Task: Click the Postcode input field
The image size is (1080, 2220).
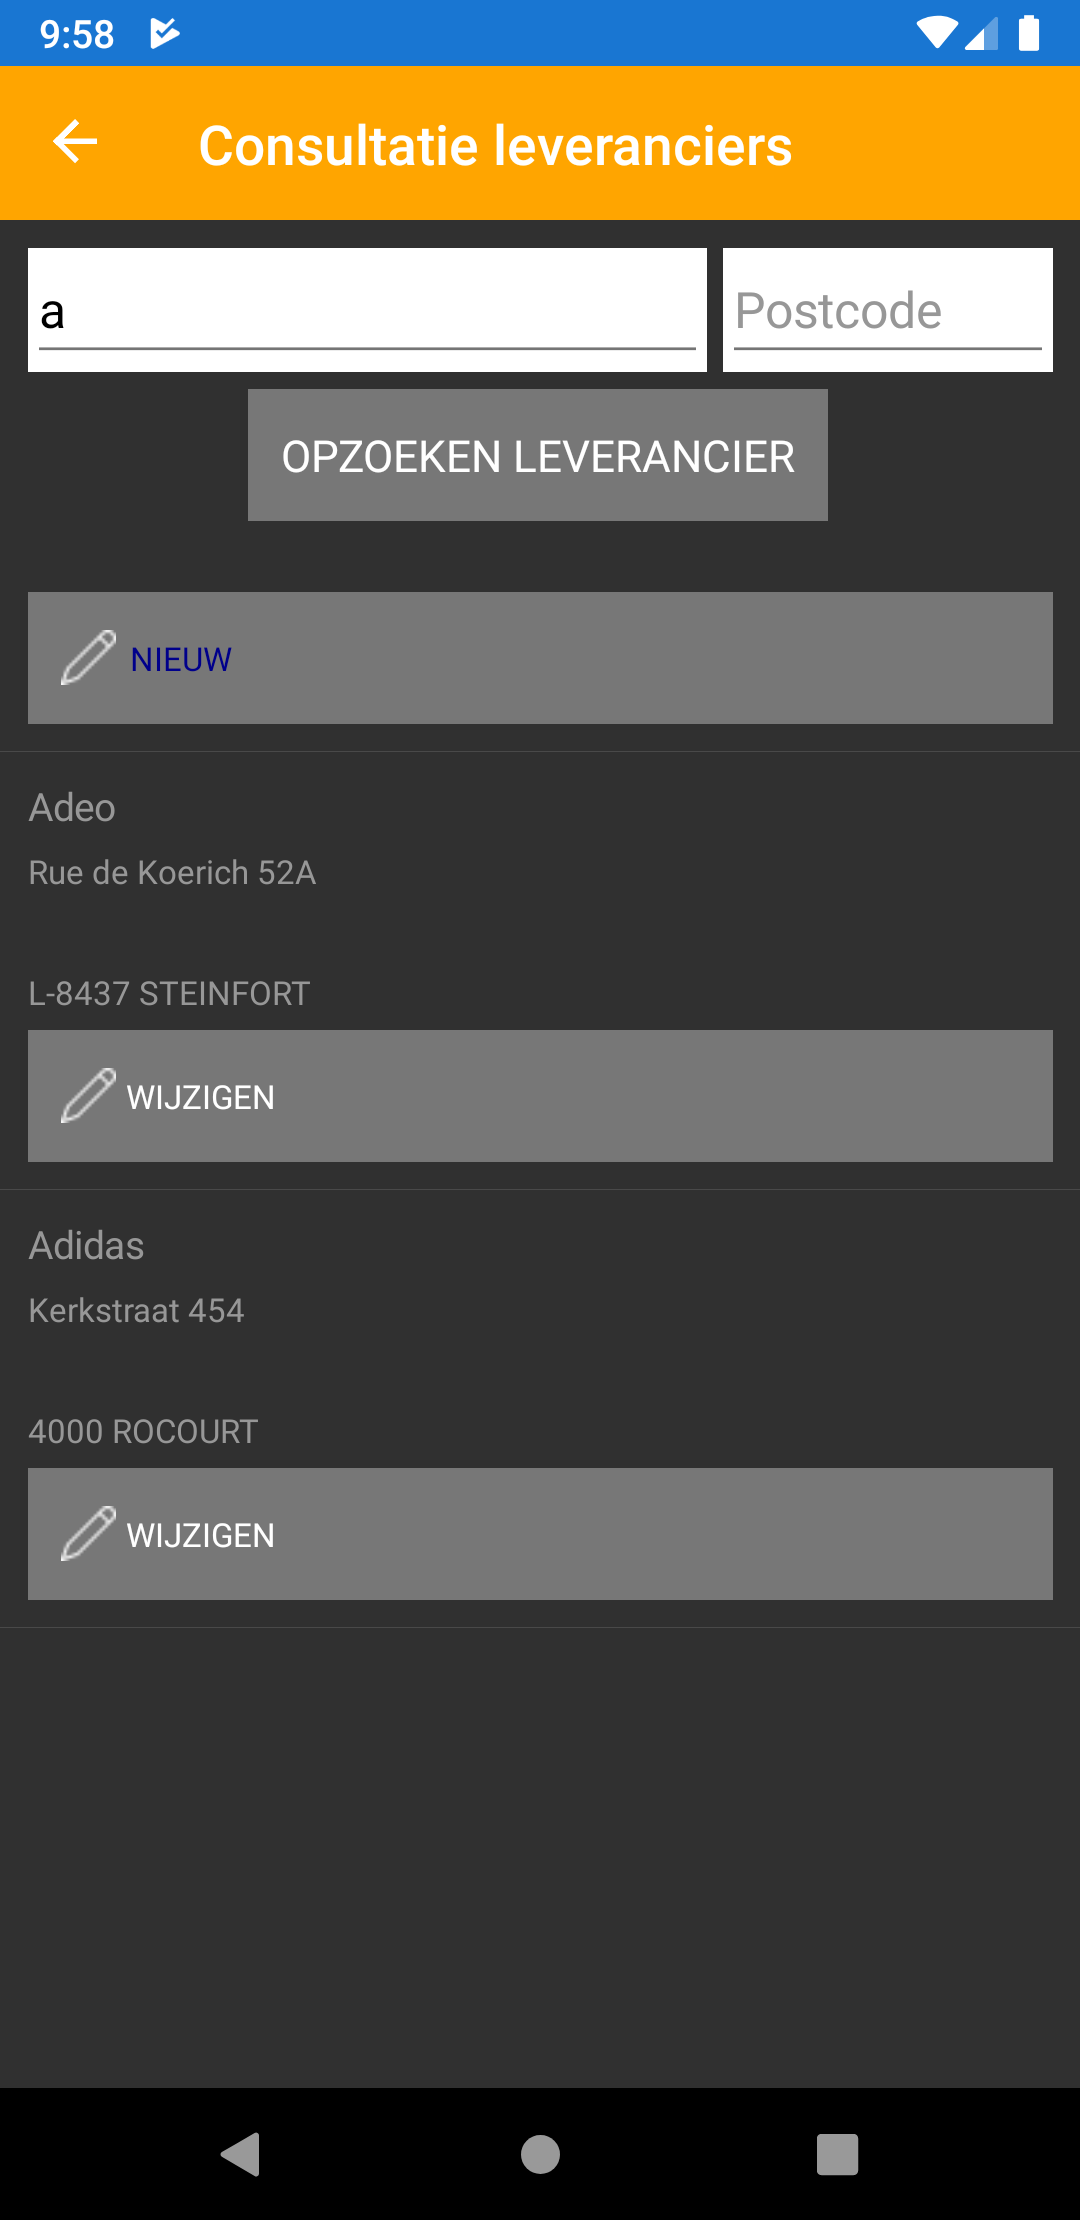Action: 887,311
